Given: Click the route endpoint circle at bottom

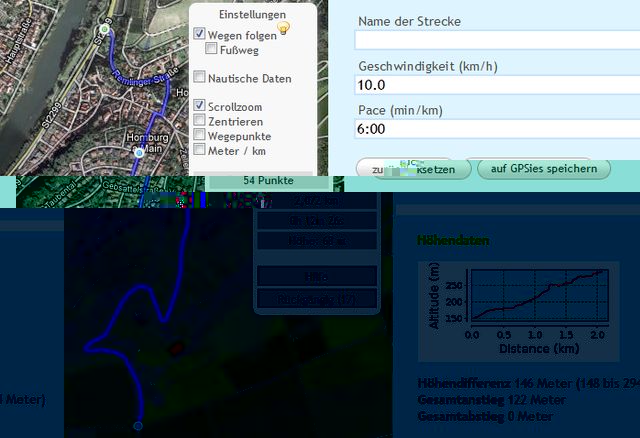Looking at the screenshot, I should tap(138, 426).
